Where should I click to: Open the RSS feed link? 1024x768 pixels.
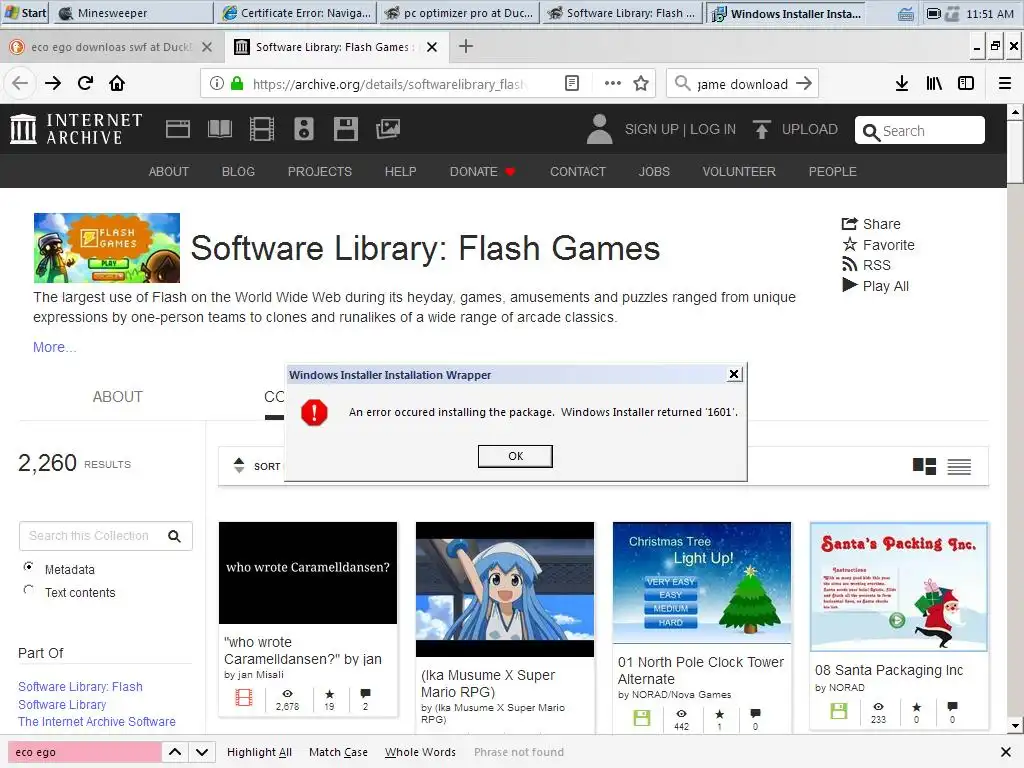click(866, 265)
